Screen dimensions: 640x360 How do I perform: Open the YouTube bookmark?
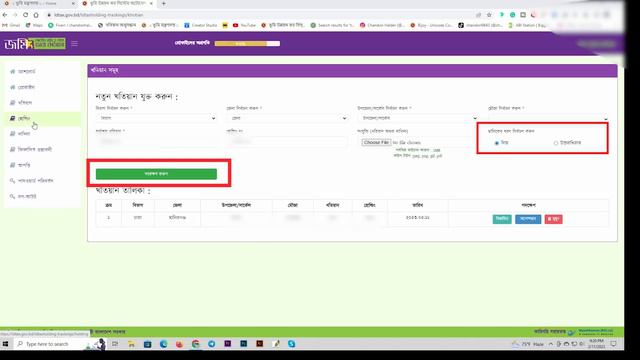tap(244, 25)
